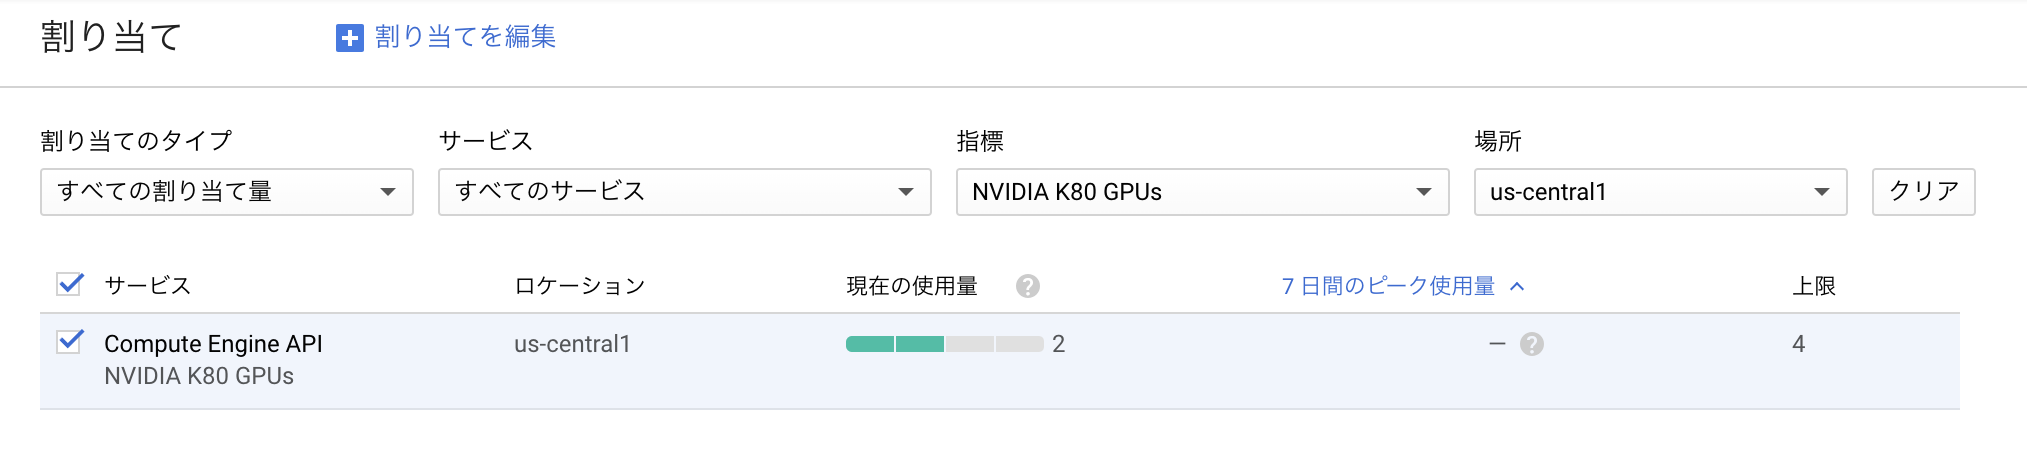Click the 割り当てを編集 link

(x=465, y=37)
